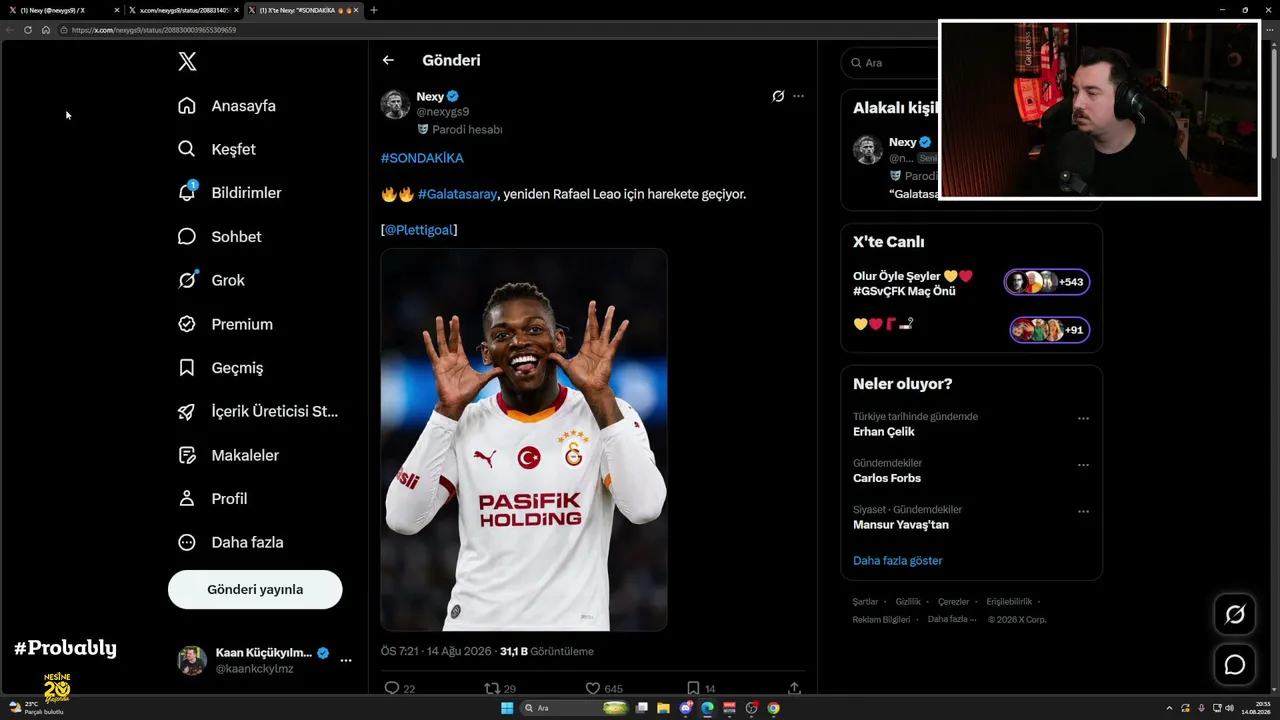Screen dimensions: 1280x720
Task: Open the Çerezler footer link
Action: (954, 602)
